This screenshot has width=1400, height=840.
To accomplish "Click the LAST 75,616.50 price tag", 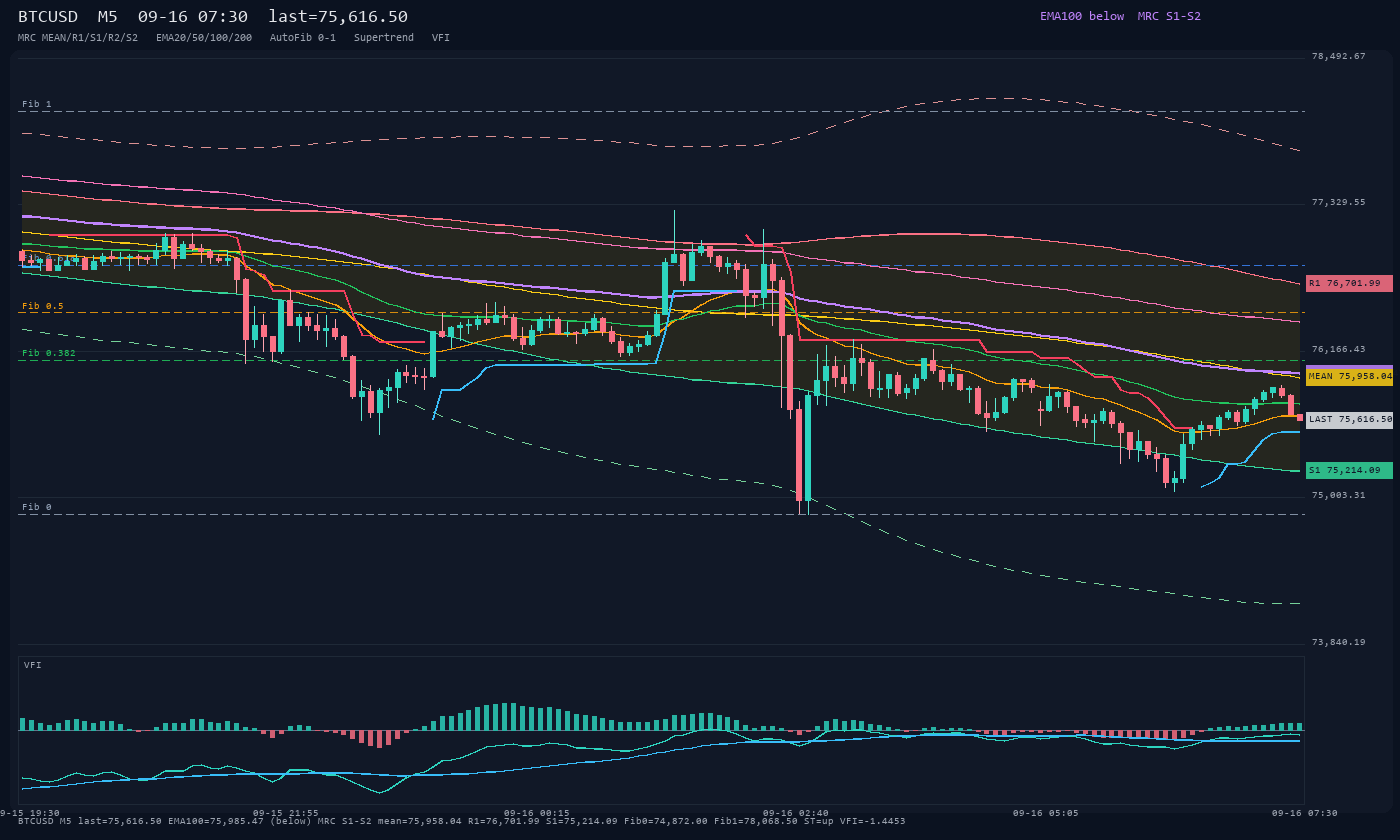I will (x=1349, y=420).
